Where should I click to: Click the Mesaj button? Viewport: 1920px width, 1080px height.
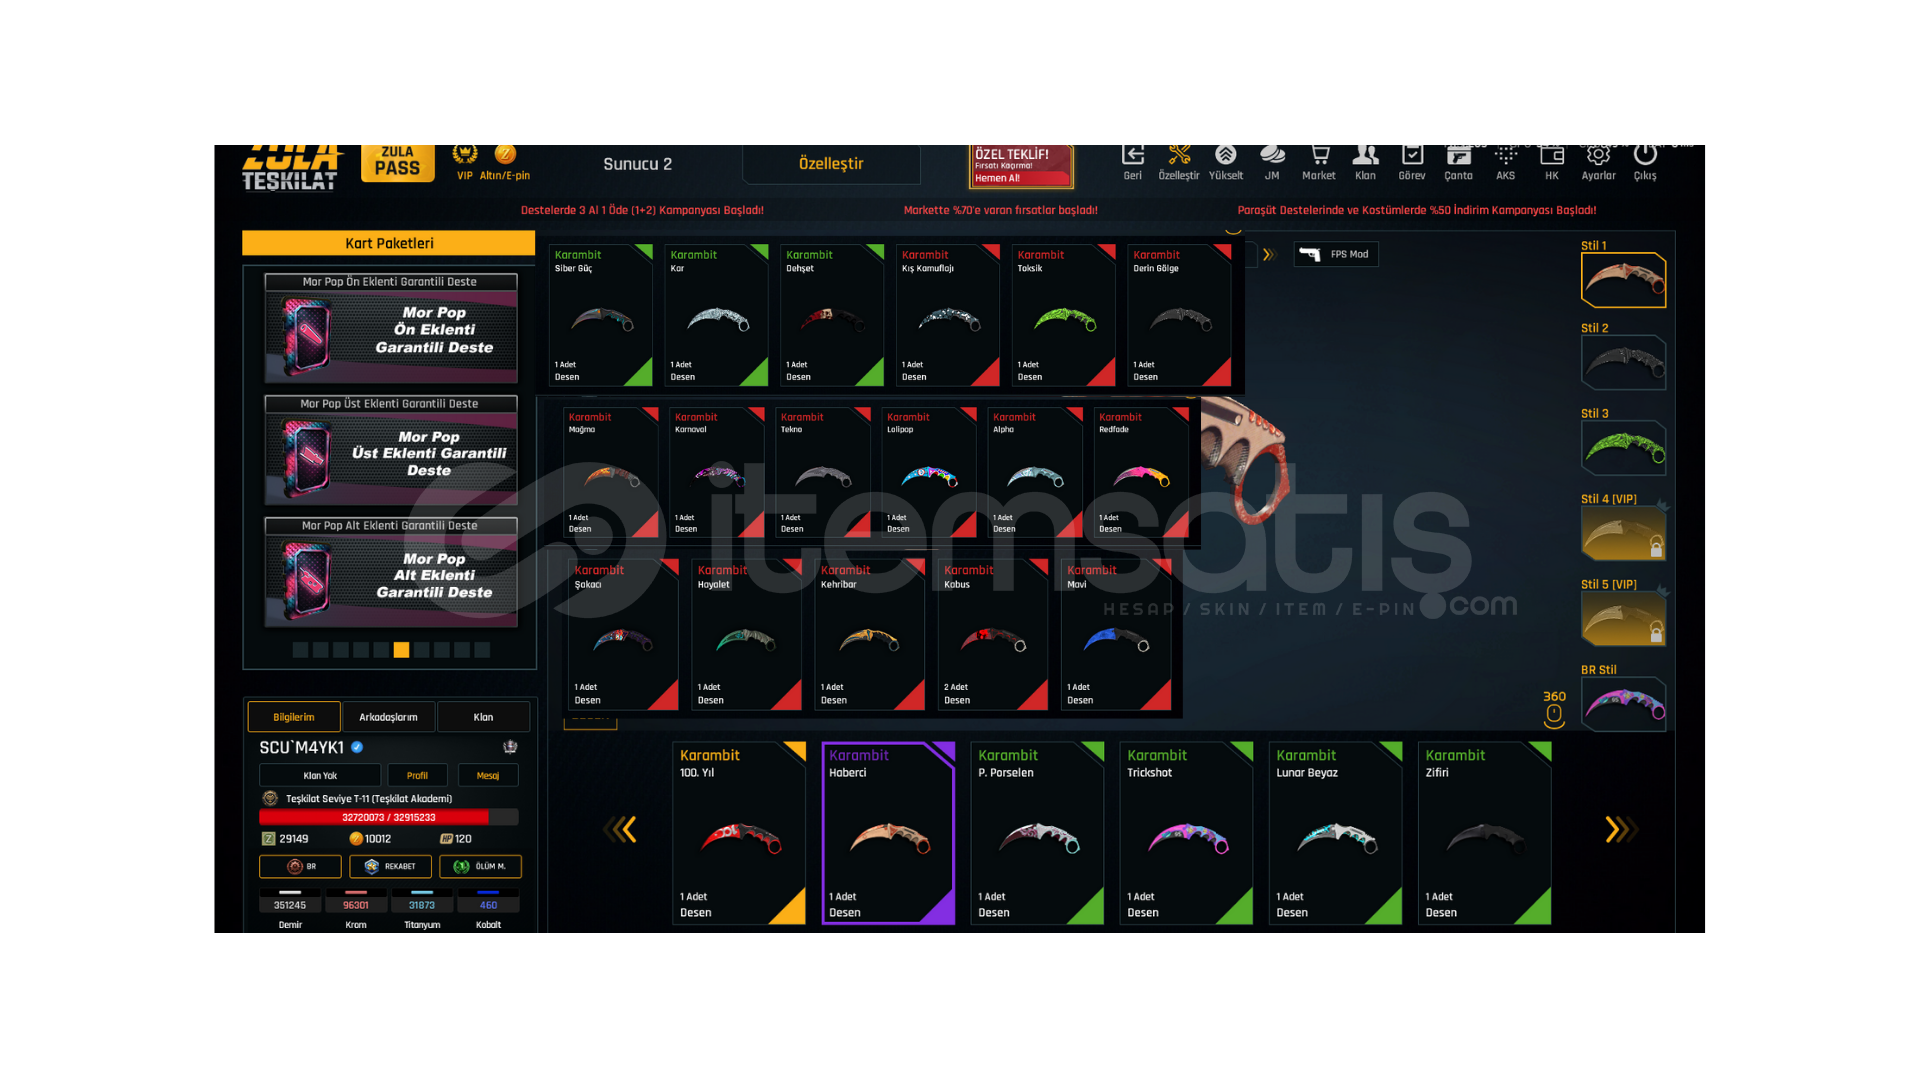[488, 775]
